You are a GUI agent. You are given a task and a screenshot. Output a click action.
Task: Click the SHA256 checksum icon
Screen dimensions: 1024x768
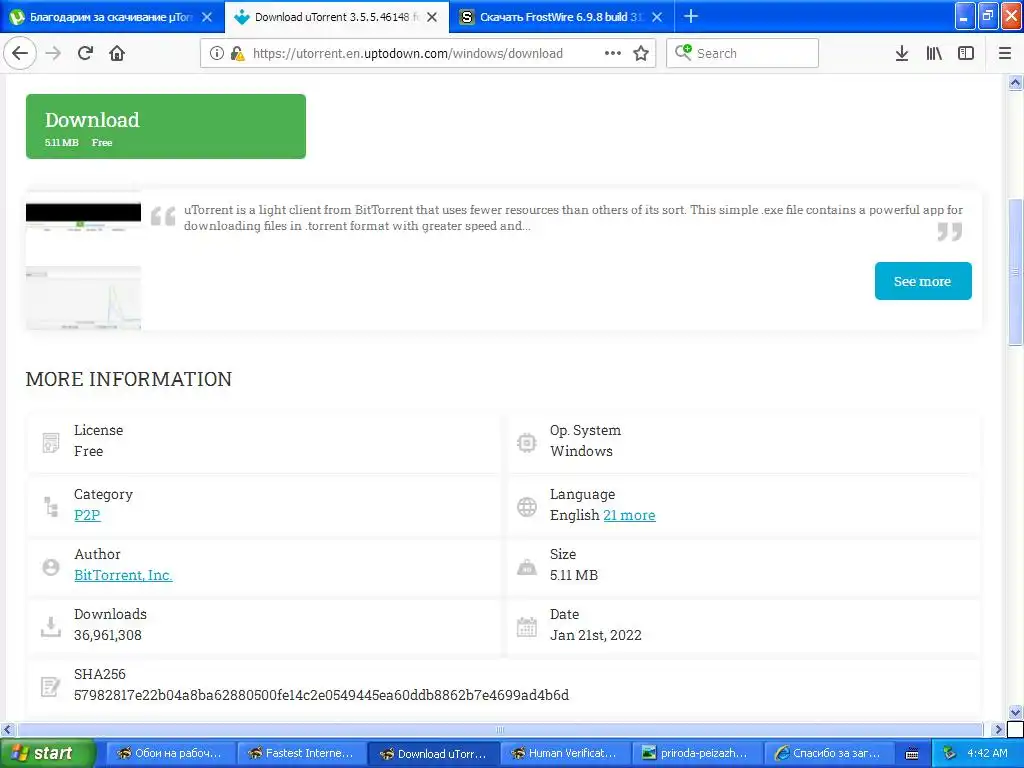click(50, 686)
